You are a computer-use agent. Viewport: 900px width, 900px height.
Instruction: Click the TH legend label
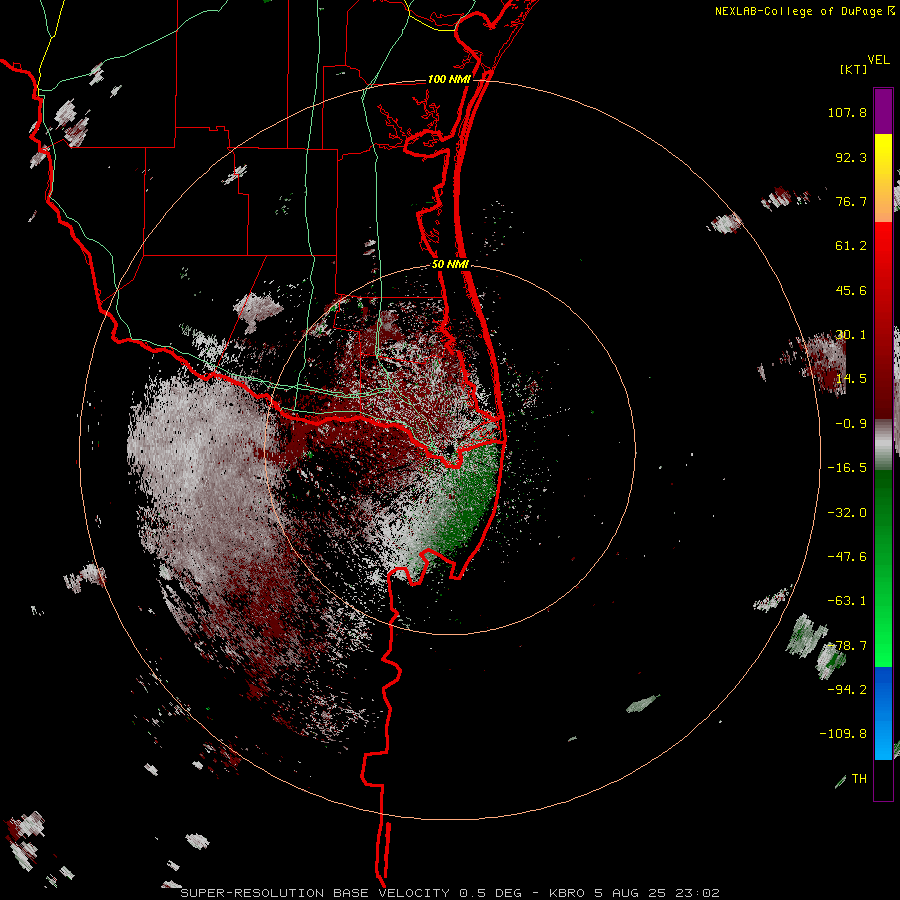click(859, 779)
